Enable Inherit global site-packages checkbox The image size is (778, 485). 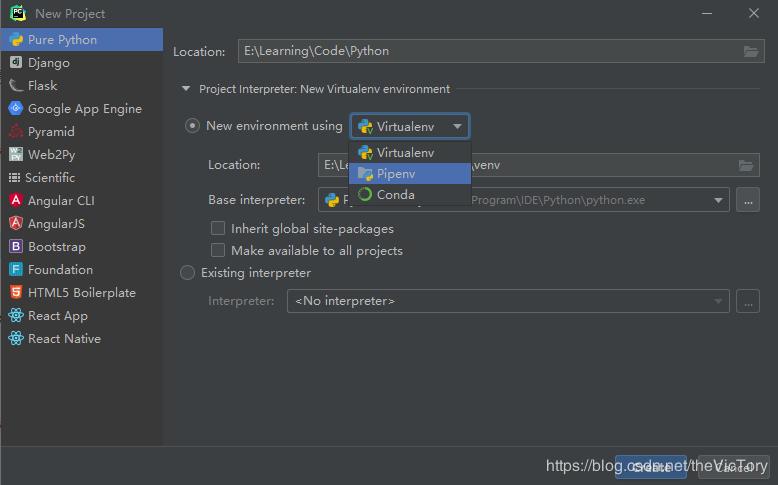[218, 229]
